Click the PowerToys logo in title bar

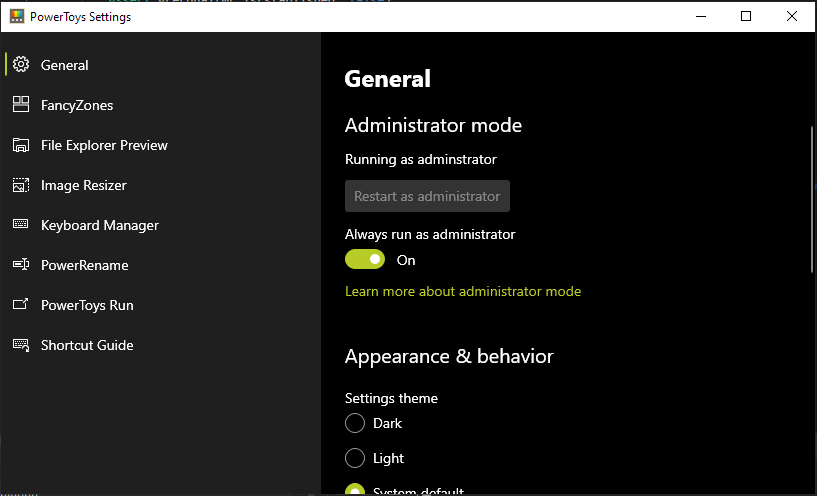tap(17, 16)
